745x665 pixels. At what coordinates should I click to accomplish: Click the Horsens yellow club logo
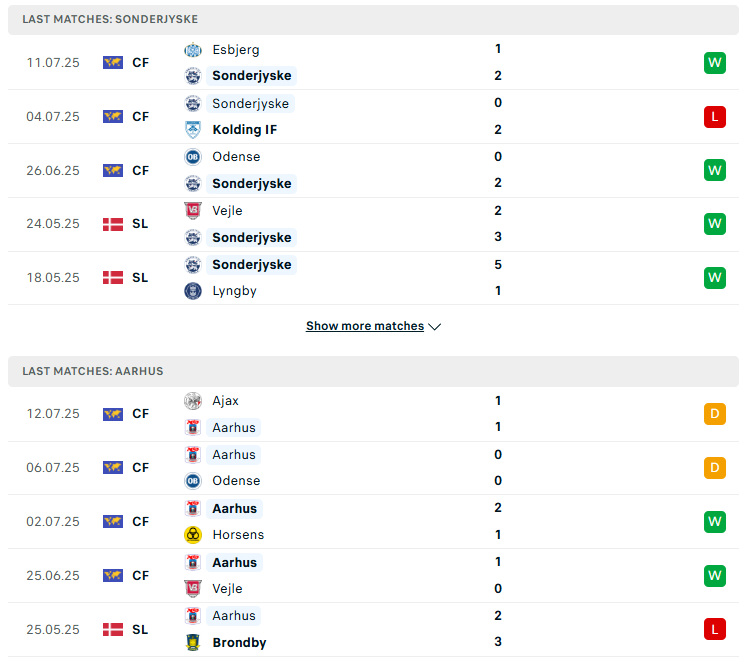[x=193, y=535]
